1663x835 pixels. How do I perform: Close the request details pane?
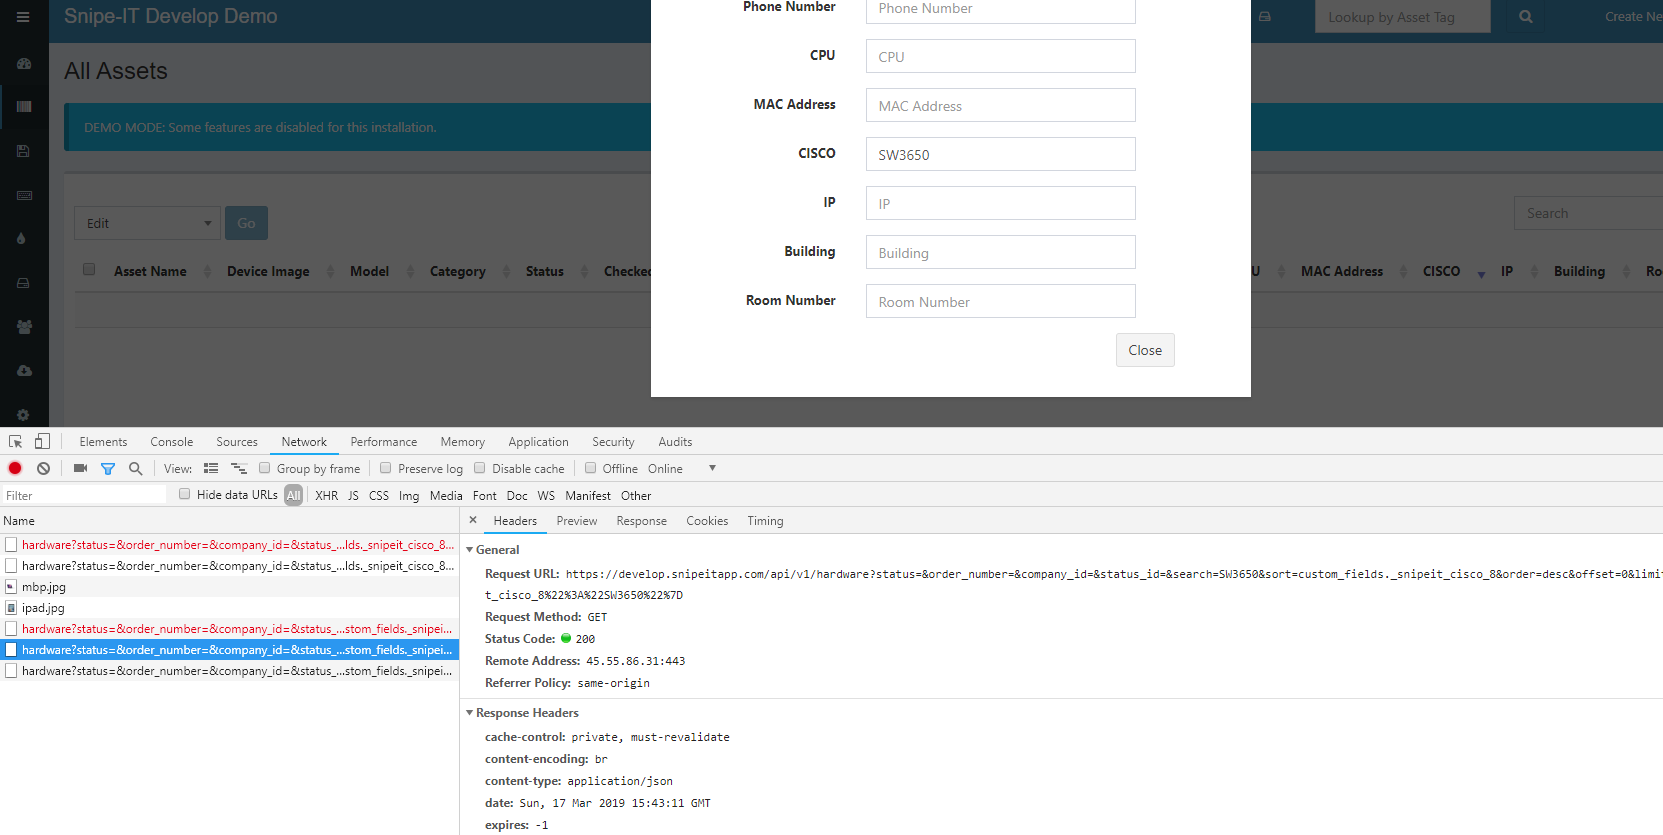473,520
